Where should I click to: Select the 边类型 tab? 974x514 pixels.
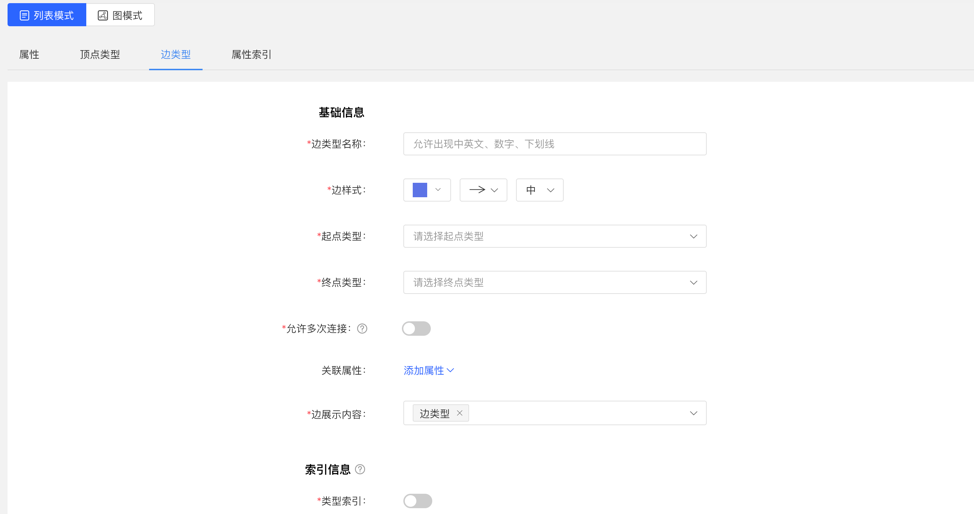(x=176, y=55)
